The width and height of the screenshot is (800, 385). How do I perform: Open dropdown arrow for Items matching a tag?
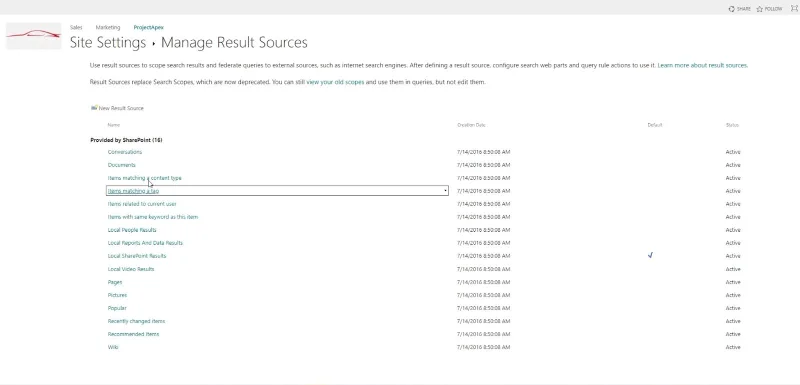click(x=445, y=191)
